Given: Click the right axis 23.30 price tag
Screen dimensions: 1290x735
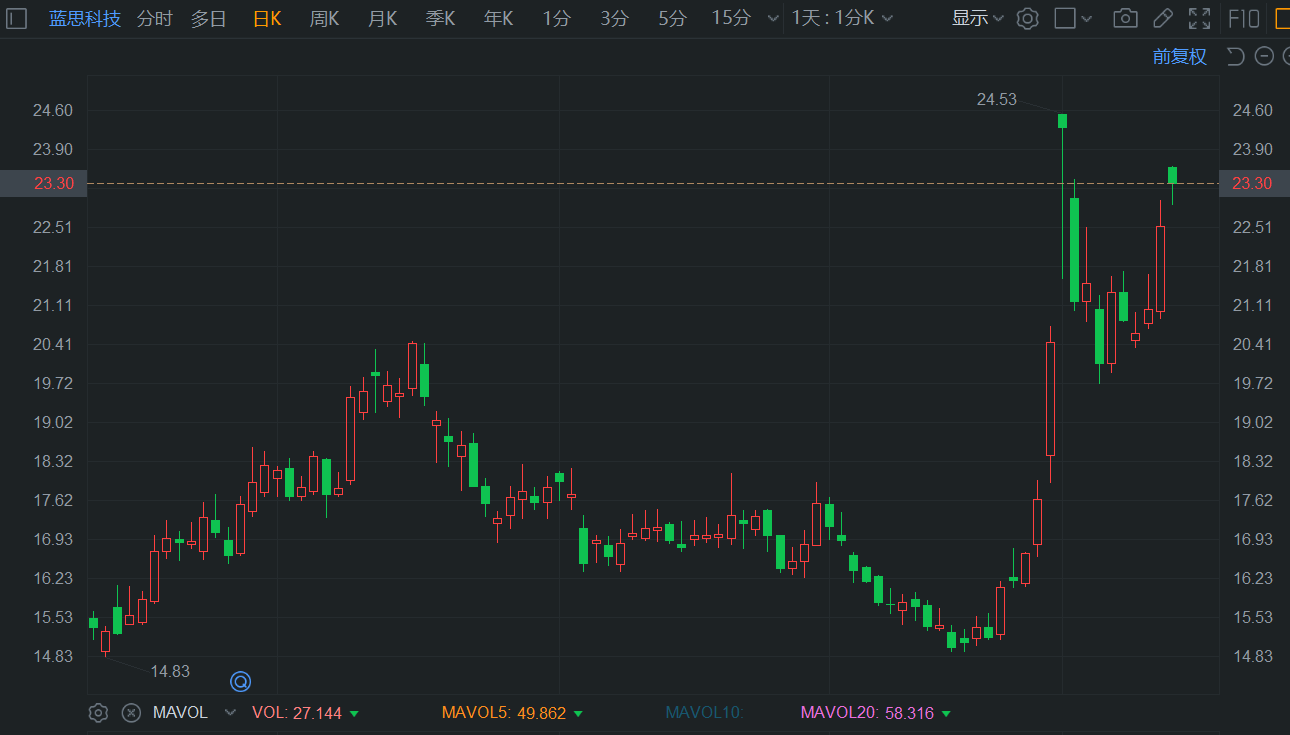Looking at the screenshot, I should (x=1253, y=183).
